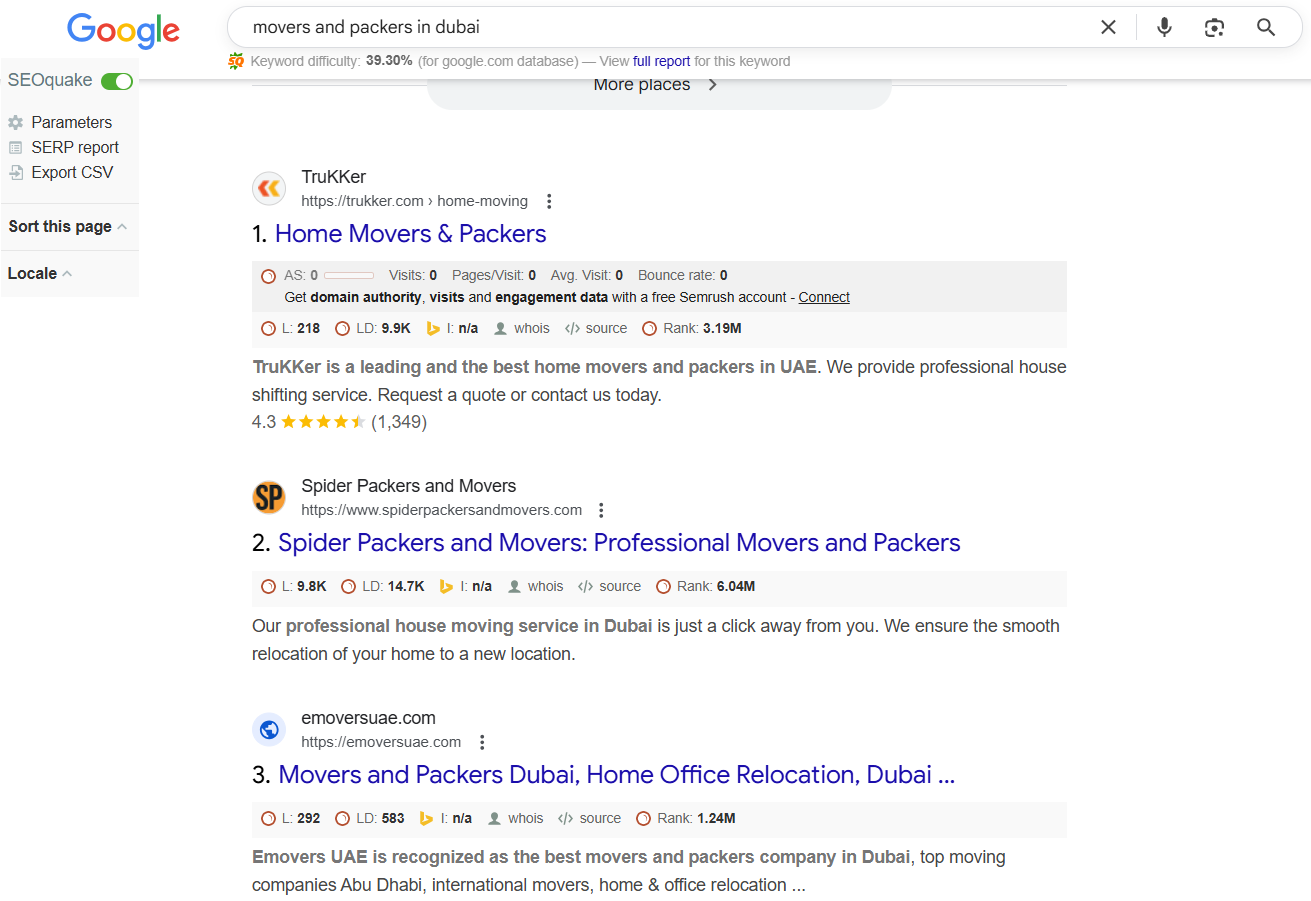Open the SERP report
1311x901 pixels.
click(75, 147)
